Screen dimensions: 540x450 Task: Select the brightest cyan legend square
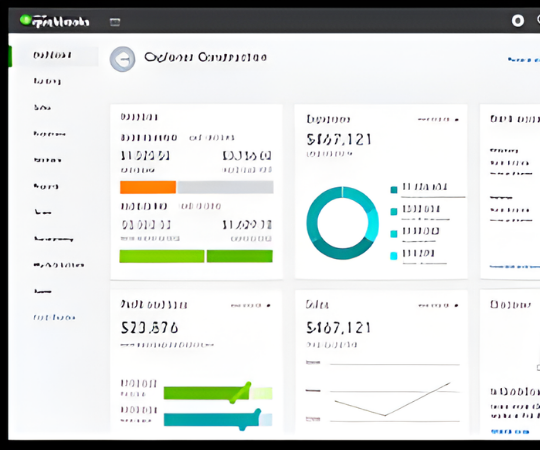point(394,255)
